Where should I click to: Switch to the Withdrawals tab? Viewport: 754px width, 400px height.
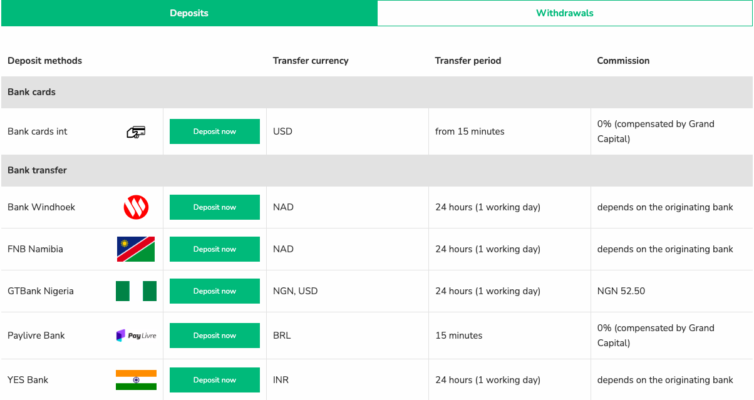(x=565, y=13)
